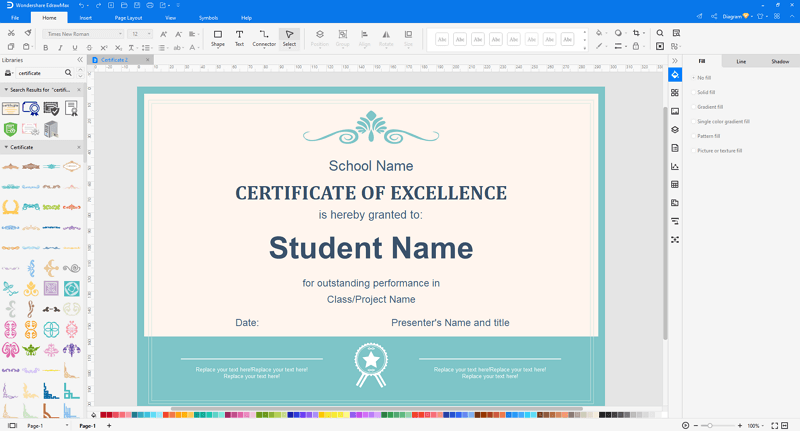Click the Layers icon in right sidebar
The image size is (800, 431).
click(675, 130)
